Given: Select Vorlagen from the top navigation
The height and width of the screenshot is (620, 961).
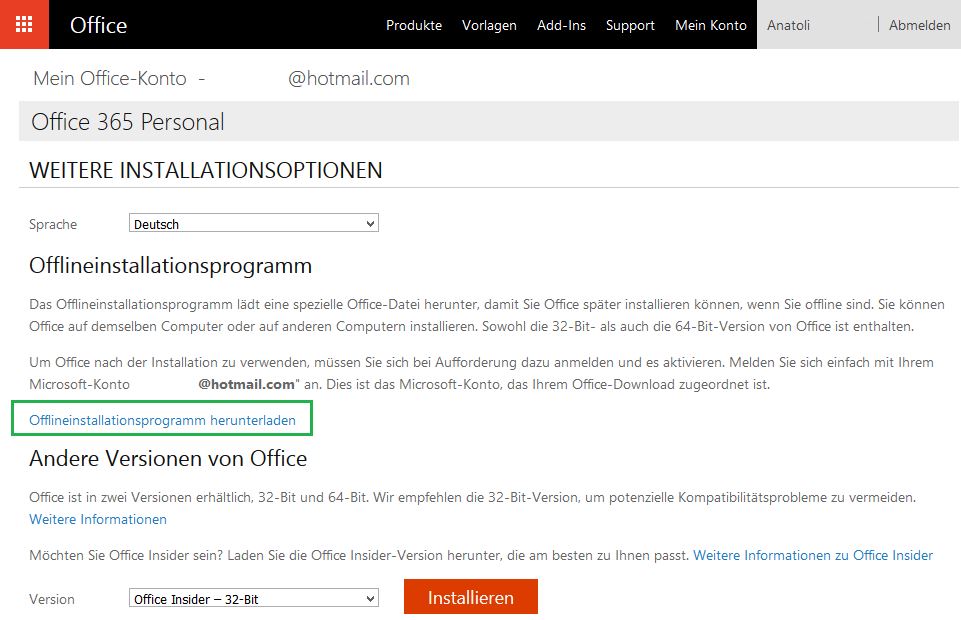Looking at the screenshot, I should (x=489, y=25).
